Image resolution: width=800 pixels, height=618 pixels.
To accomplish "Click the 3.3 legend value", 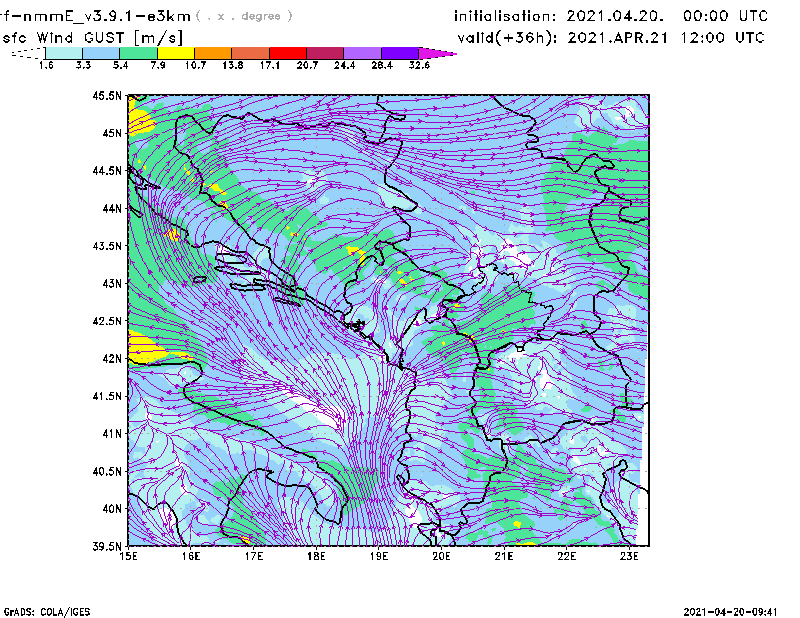I will [83, 65].
